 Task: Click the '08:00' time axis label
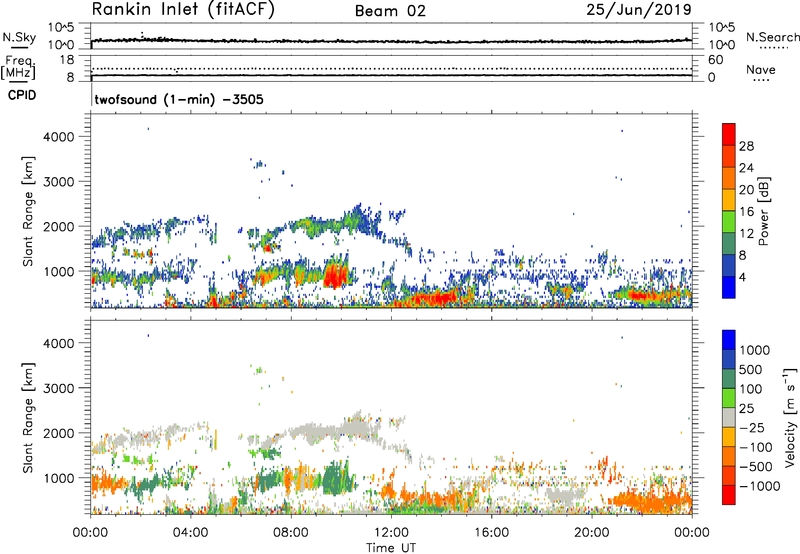(291, 533)
